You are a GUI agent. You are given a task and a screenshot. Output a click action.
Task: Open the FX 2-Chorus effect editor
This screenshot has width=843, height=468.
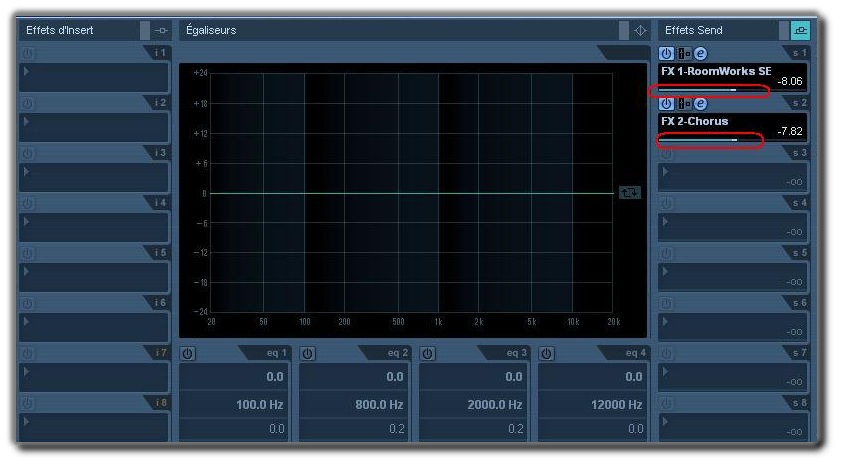click(x=701, y=104)
